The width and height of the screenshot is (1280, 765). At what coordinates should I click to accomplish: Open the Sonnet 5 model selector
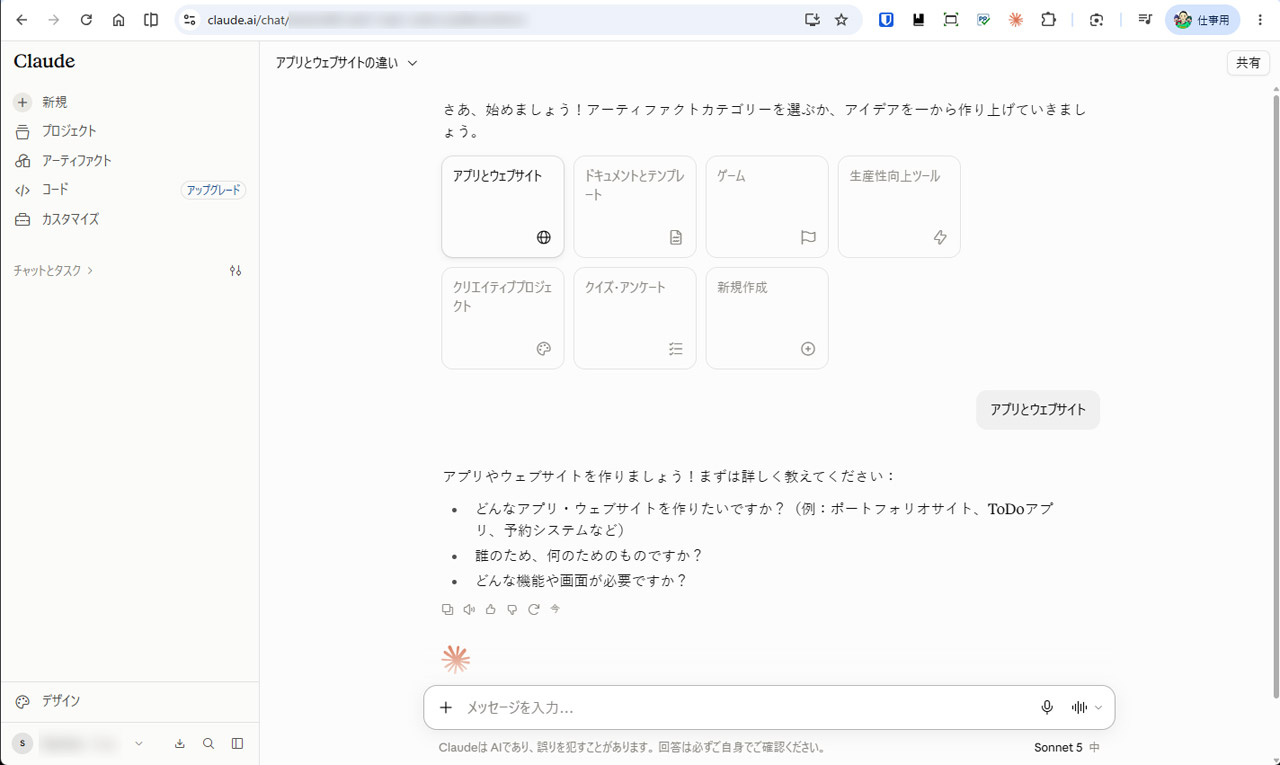coord(1067,747)
